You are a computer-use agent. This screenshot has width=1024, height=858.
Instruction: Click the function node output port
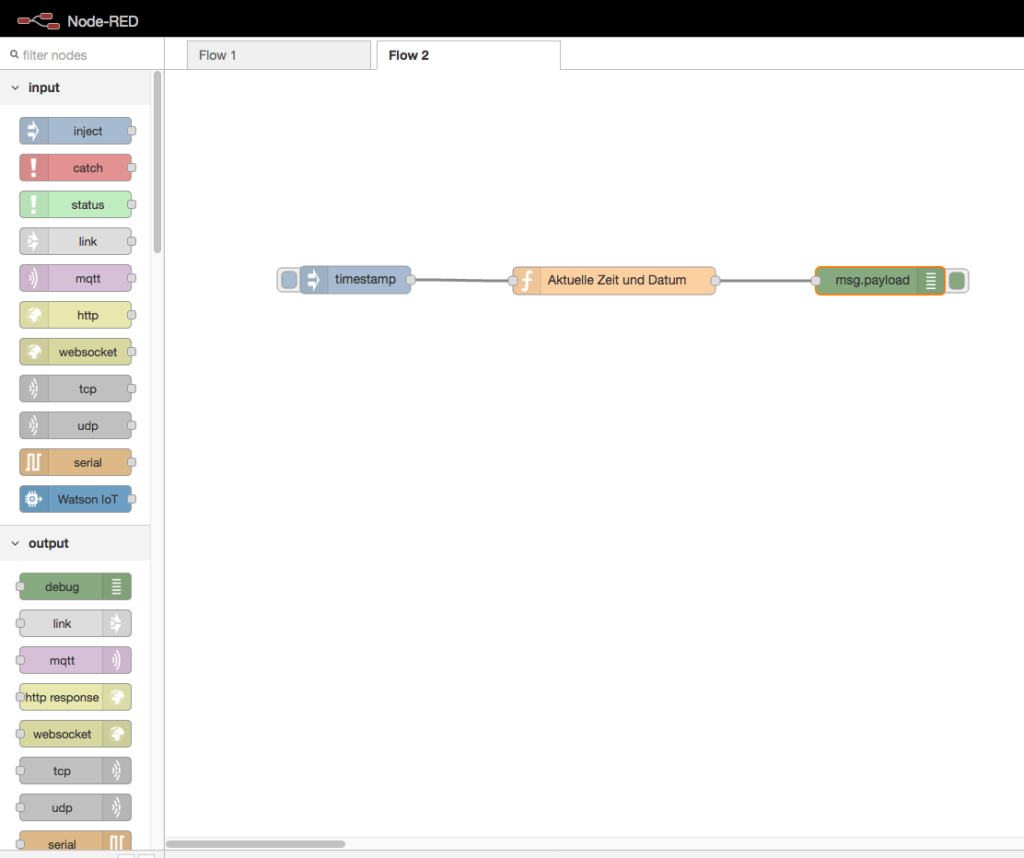click(x=716, y=281)
